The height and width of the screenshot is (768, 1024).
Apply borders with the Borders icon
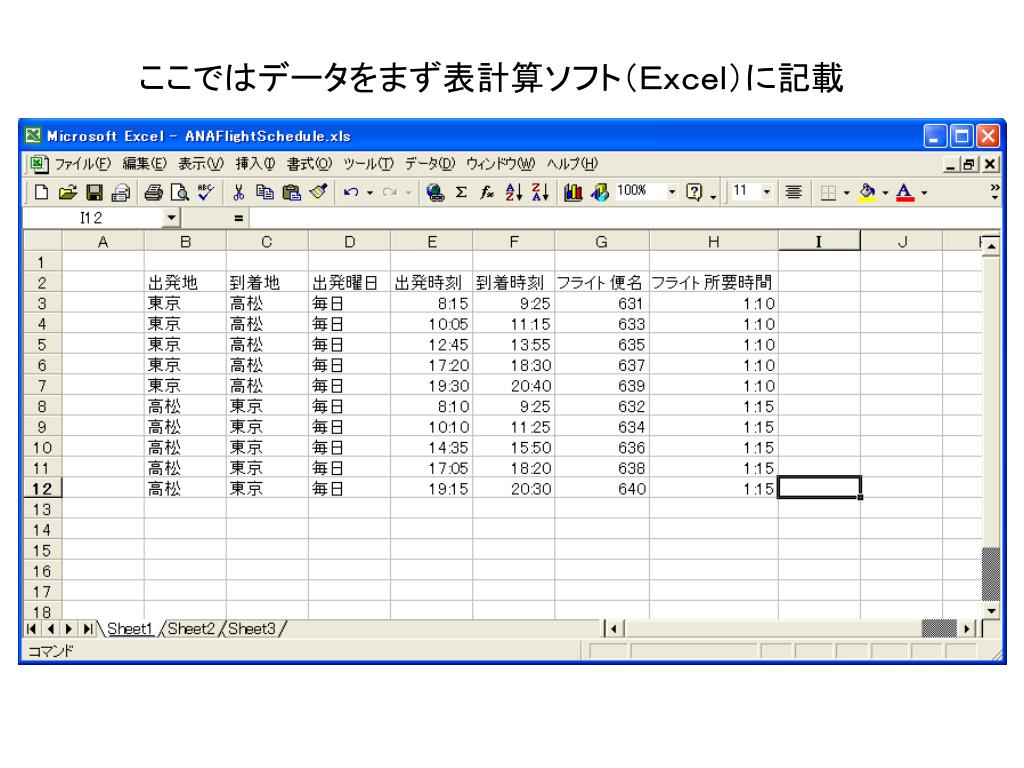(x=828, y=193)
